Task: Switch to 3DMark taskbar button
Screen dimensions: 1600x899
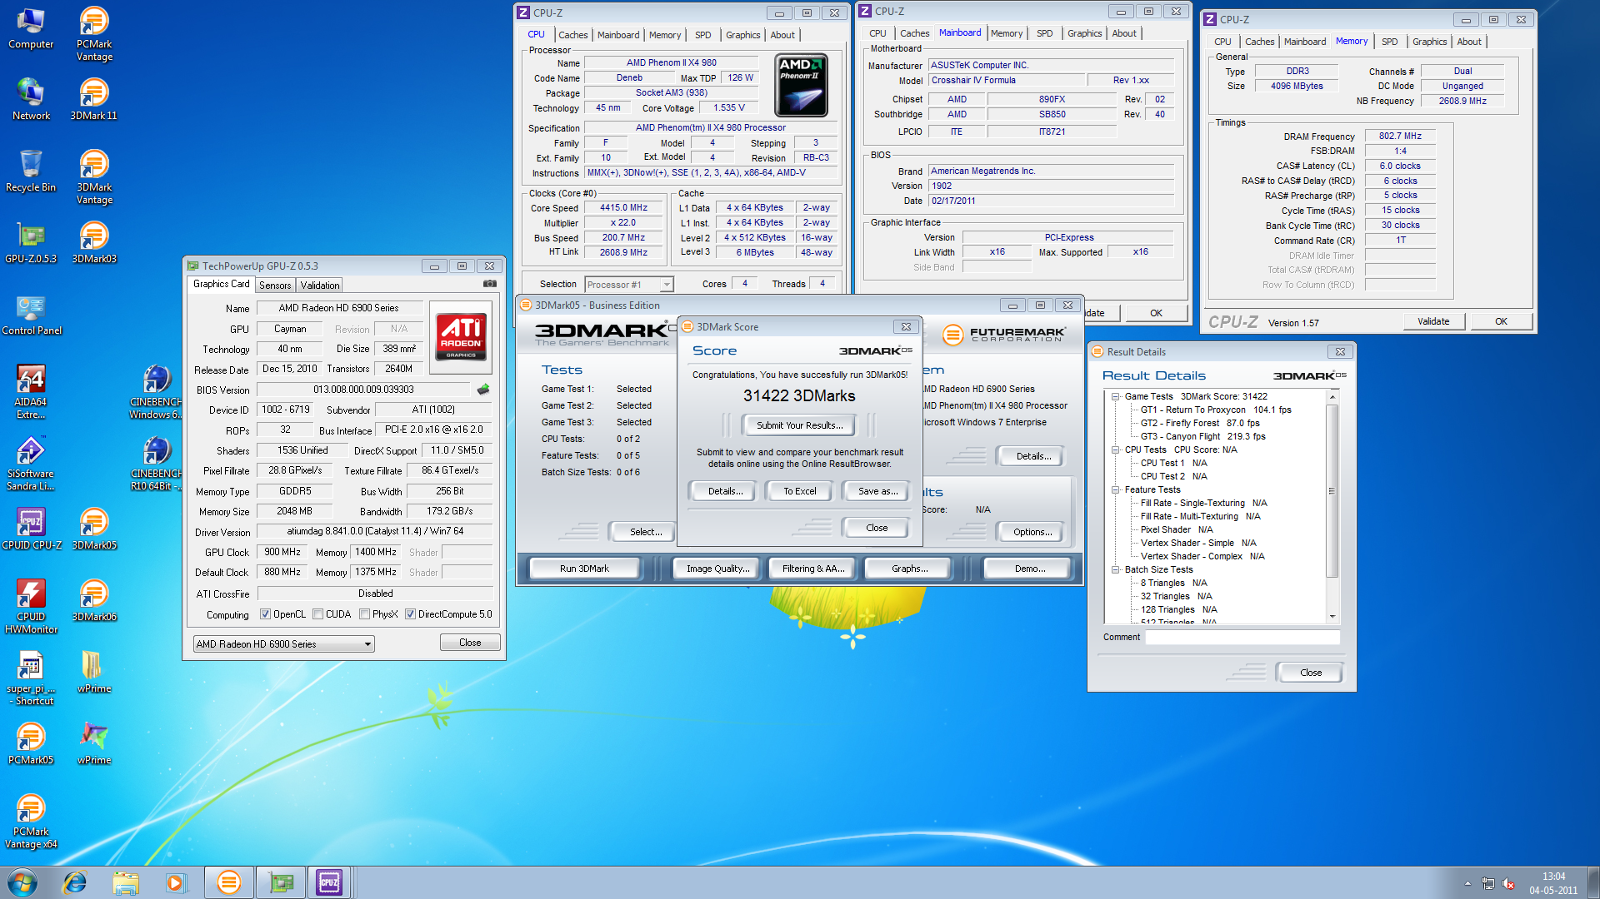Action: point(229,882)
